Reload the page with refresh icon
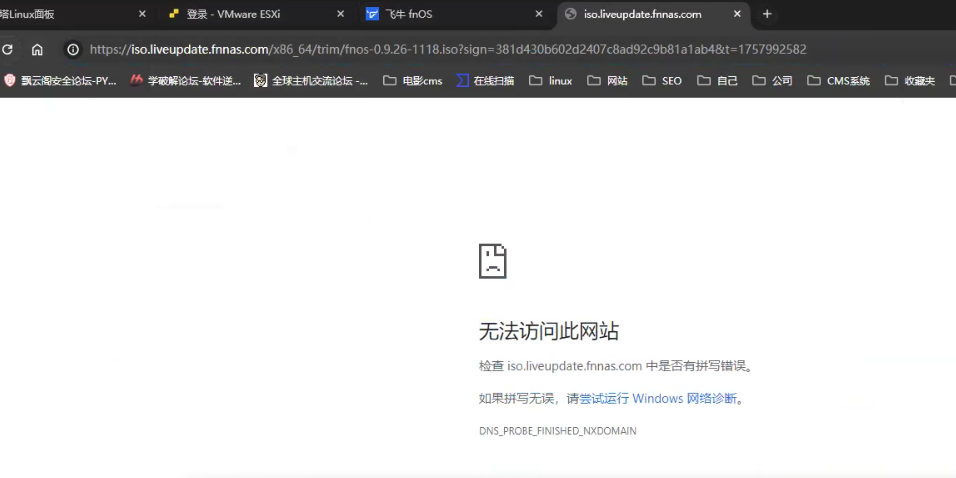 click(x=7, y=50)
